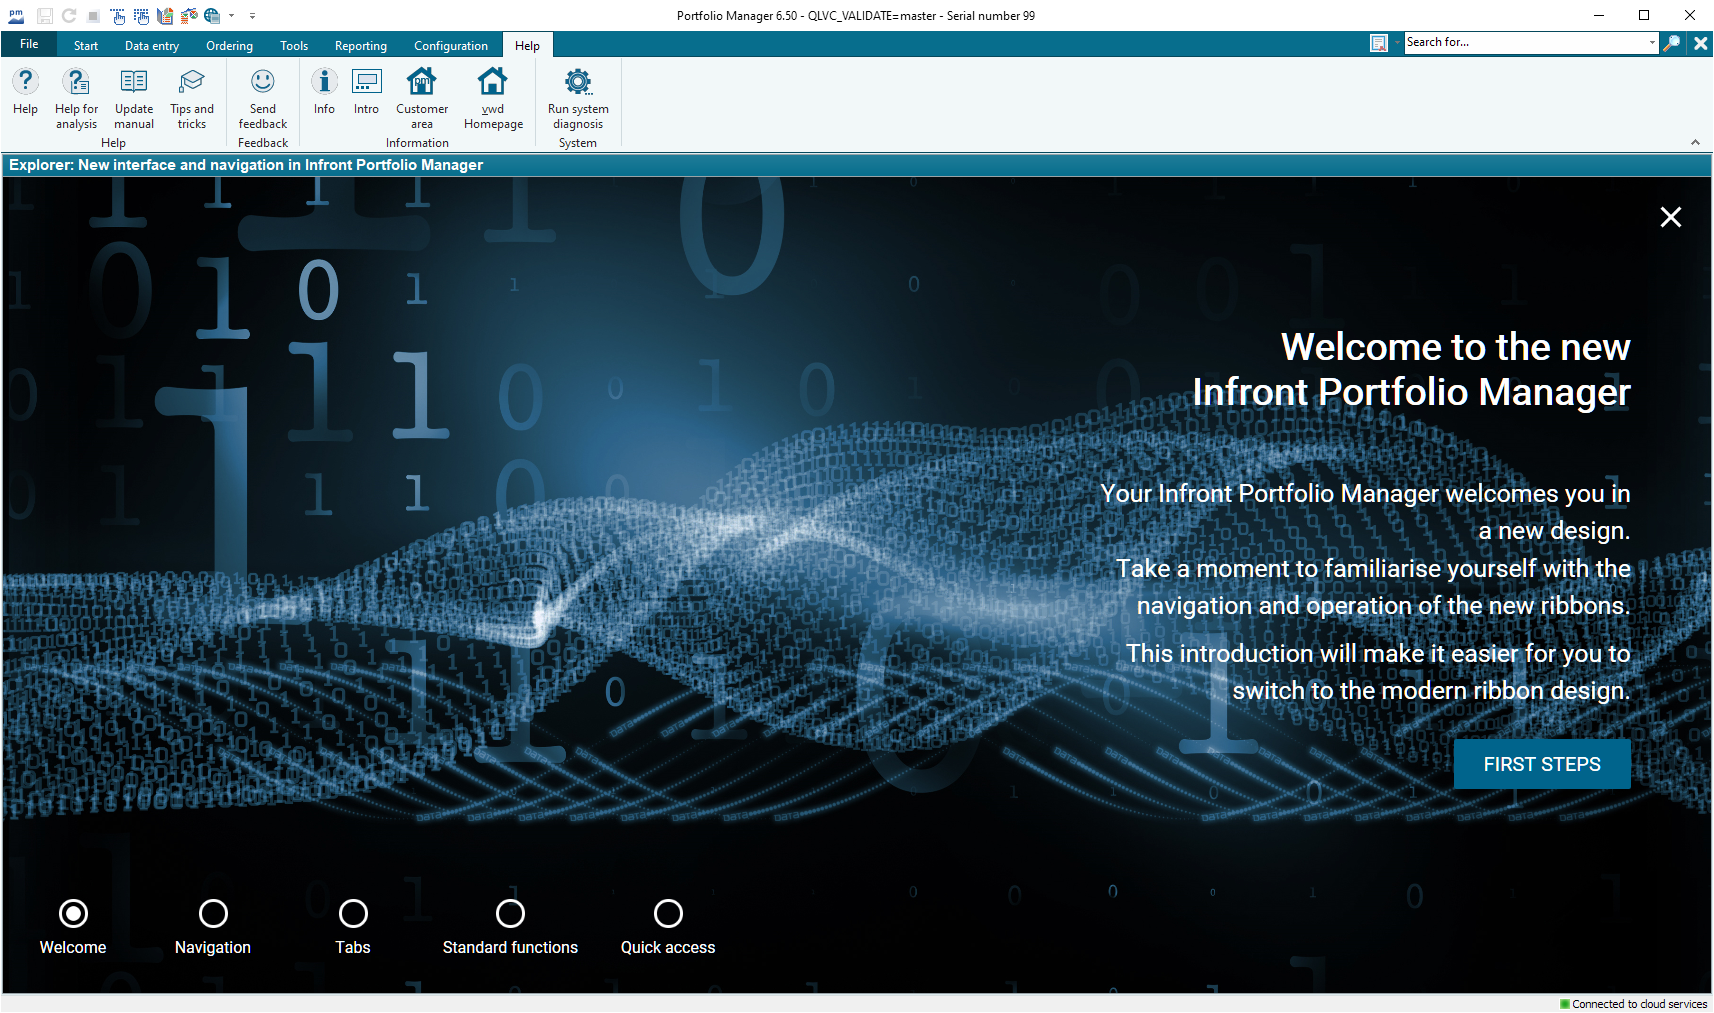Screen dimensions: 1714x1013
Task: Click inside the Search for field
Action: (1523, 43)
